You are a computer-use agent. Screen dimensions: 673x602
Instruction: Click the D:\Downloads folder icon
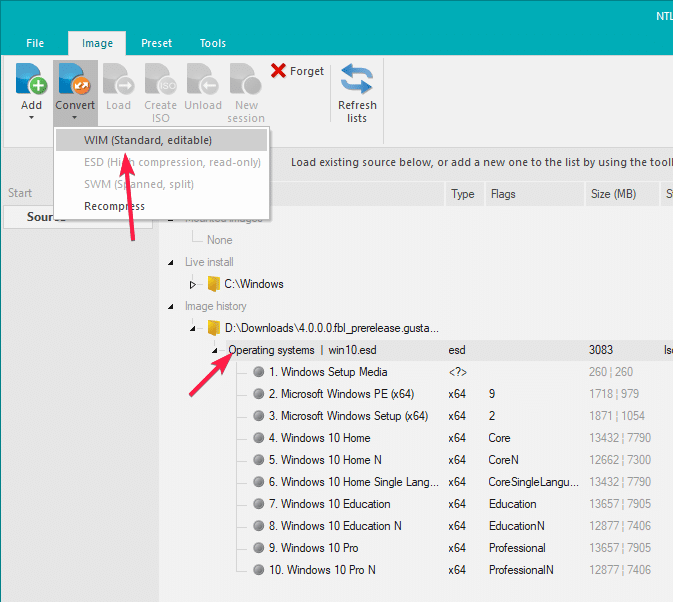(x=213, y=328)
